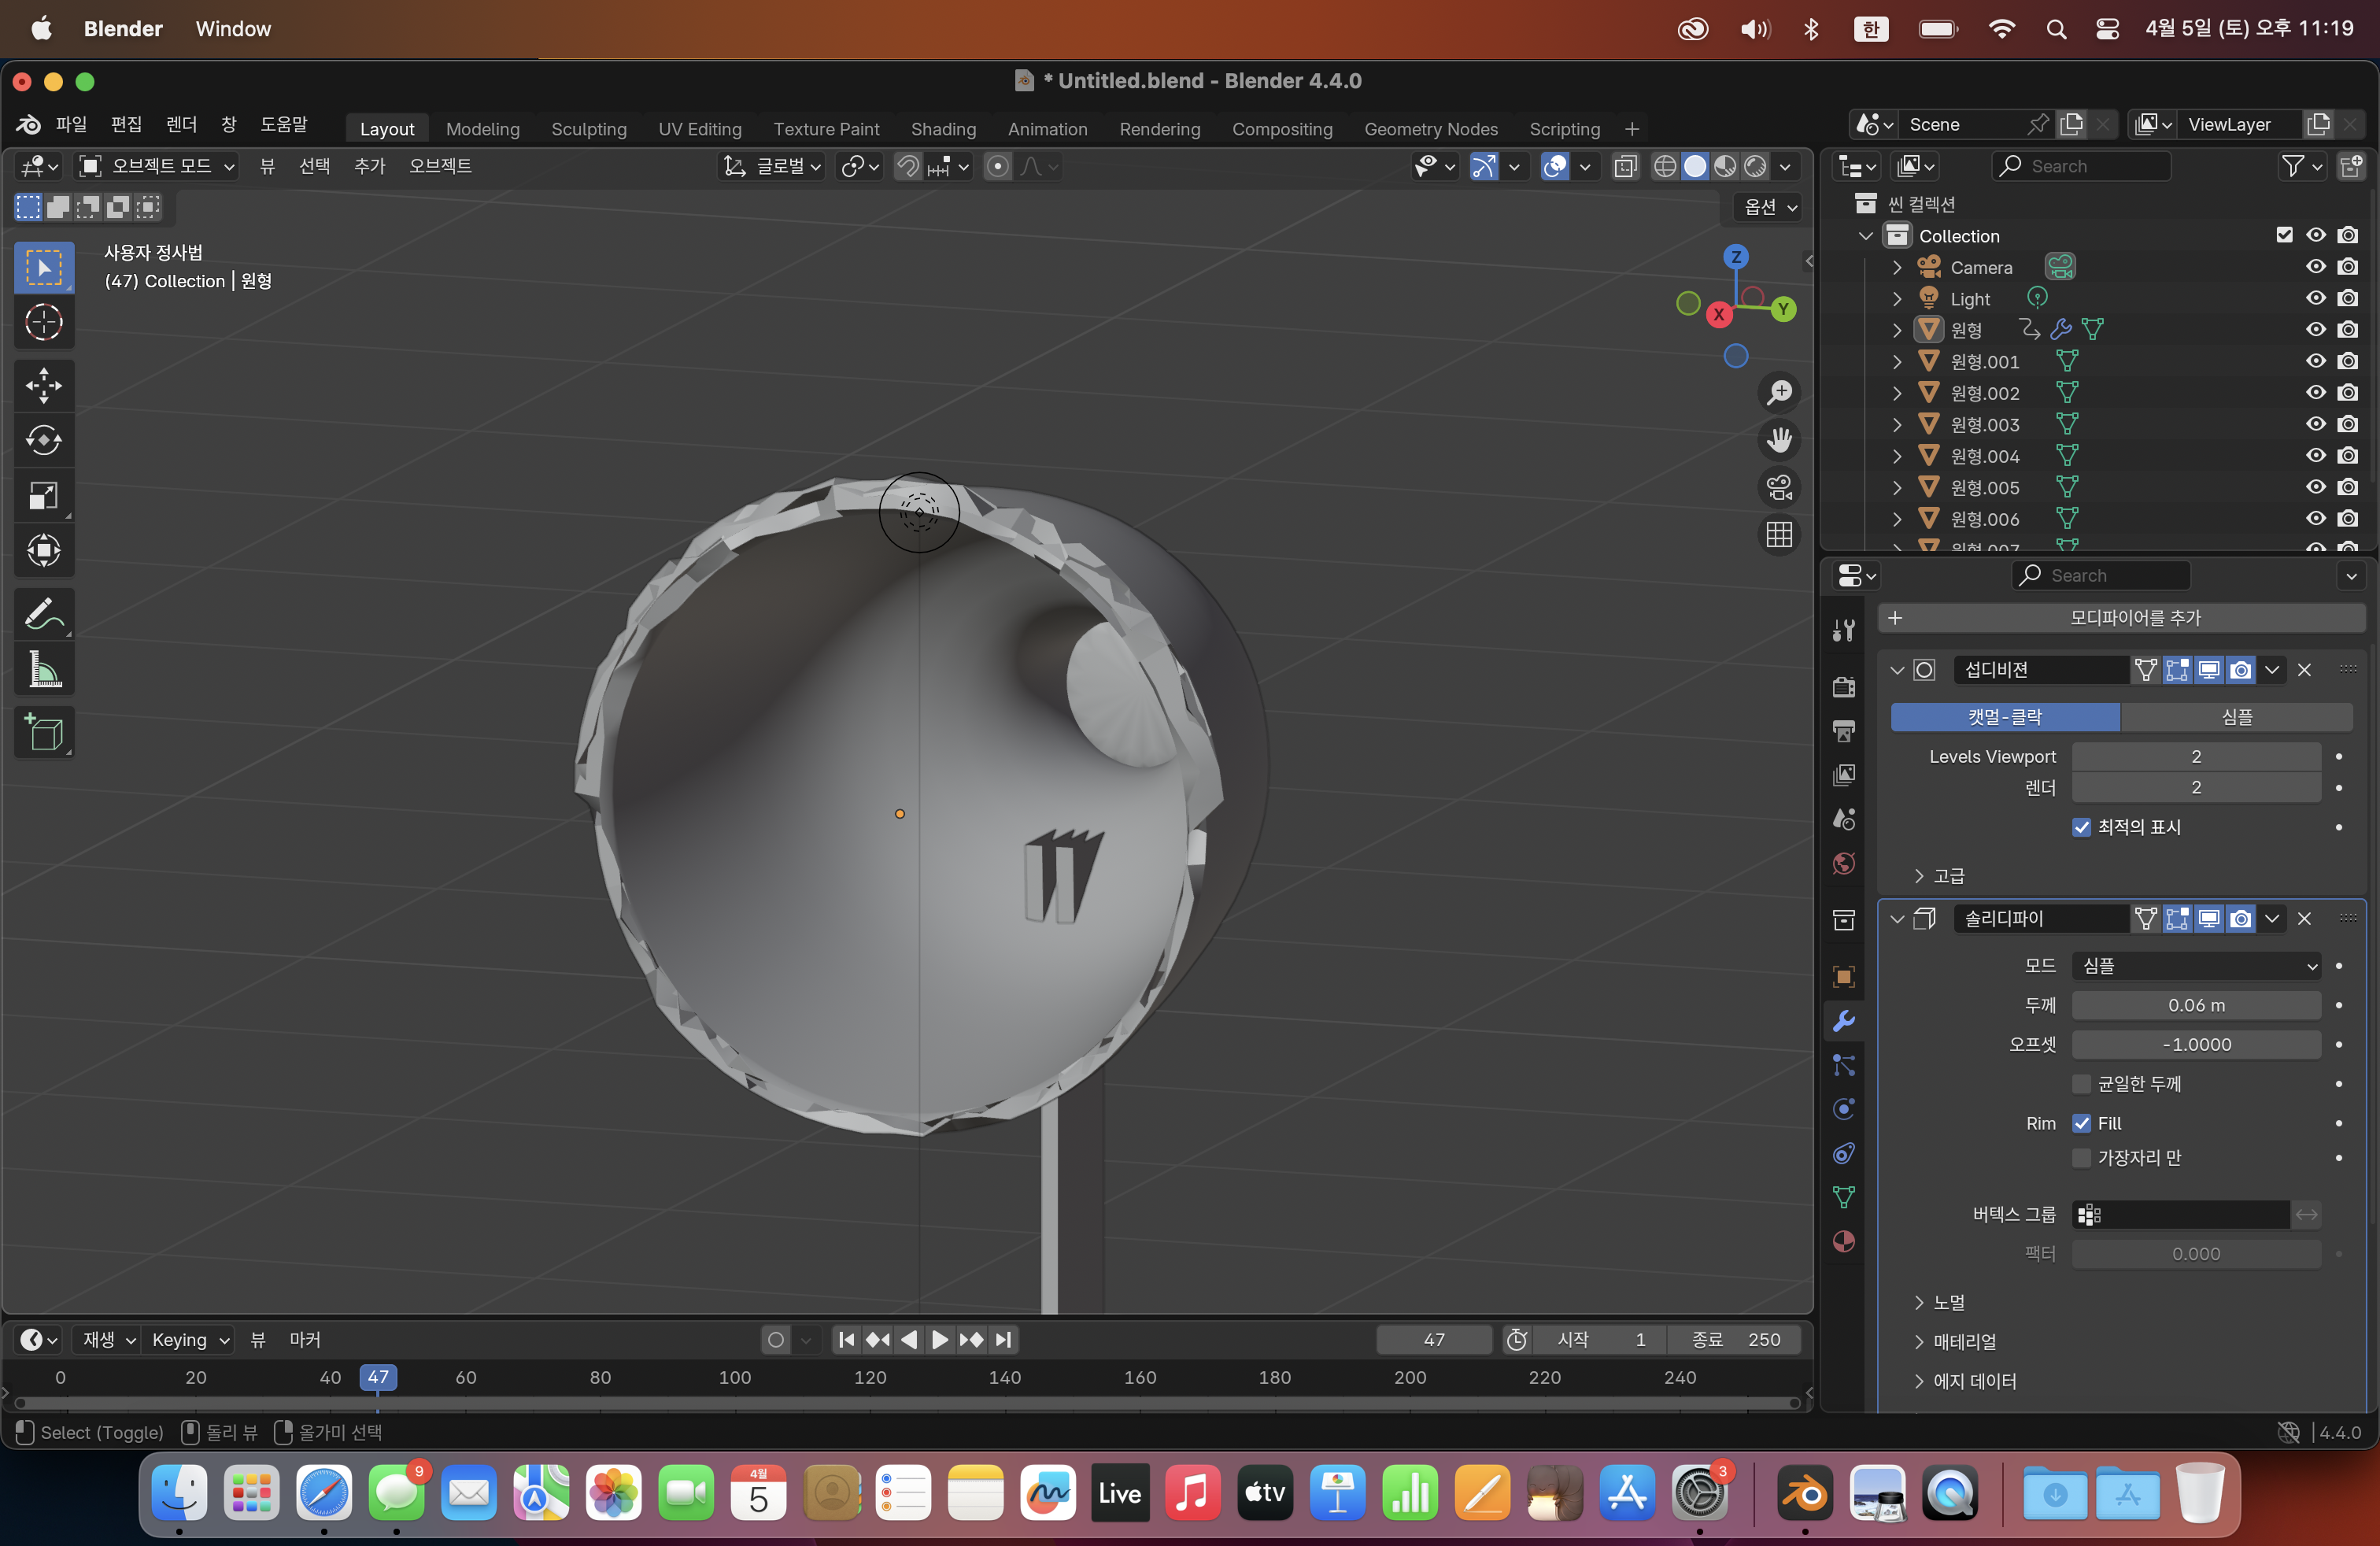Select the 심플 subdivision type button
2380x1546 pixels.
point(2237,717)
